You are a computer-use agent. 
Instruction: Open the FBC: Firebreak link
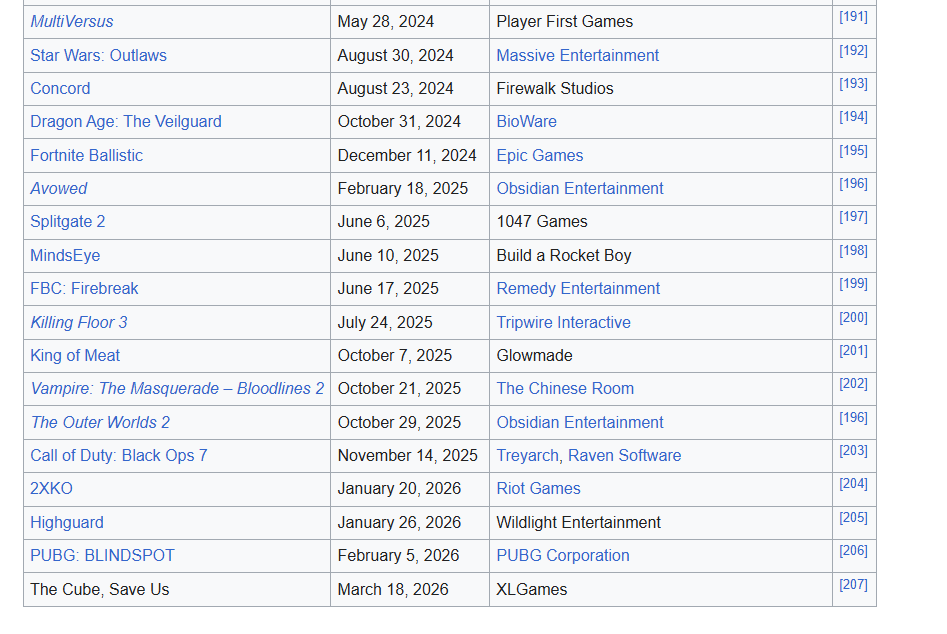coord(84,289)
